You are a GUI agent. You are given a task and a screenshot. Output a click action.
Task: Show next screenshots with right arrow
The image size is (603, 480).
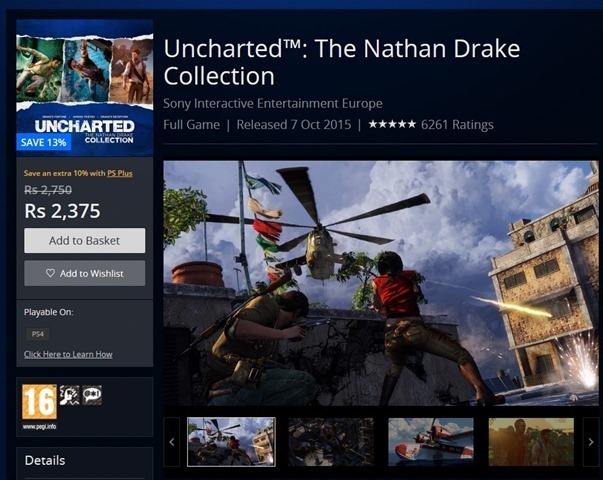591,442
